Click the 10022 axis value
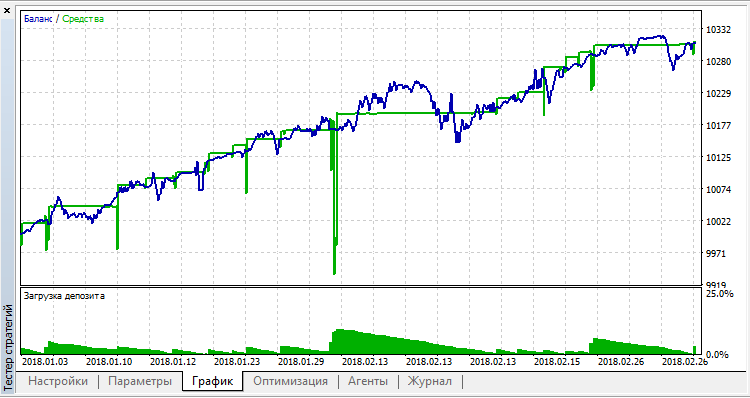 pyautogui.click(x=718, y=221)
